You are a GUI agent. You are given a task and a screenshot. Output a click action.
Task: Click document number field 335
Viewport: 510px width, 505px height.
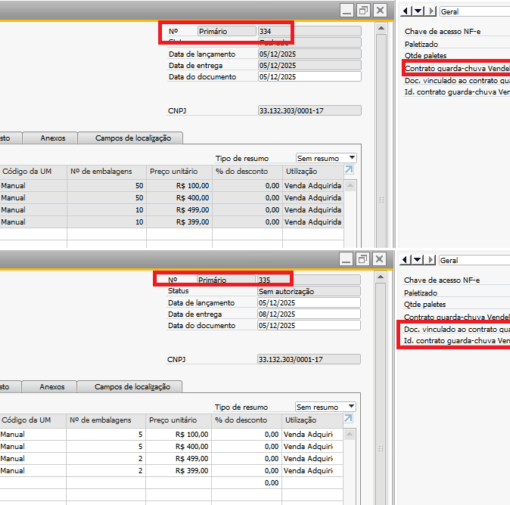tap(309, 280)
